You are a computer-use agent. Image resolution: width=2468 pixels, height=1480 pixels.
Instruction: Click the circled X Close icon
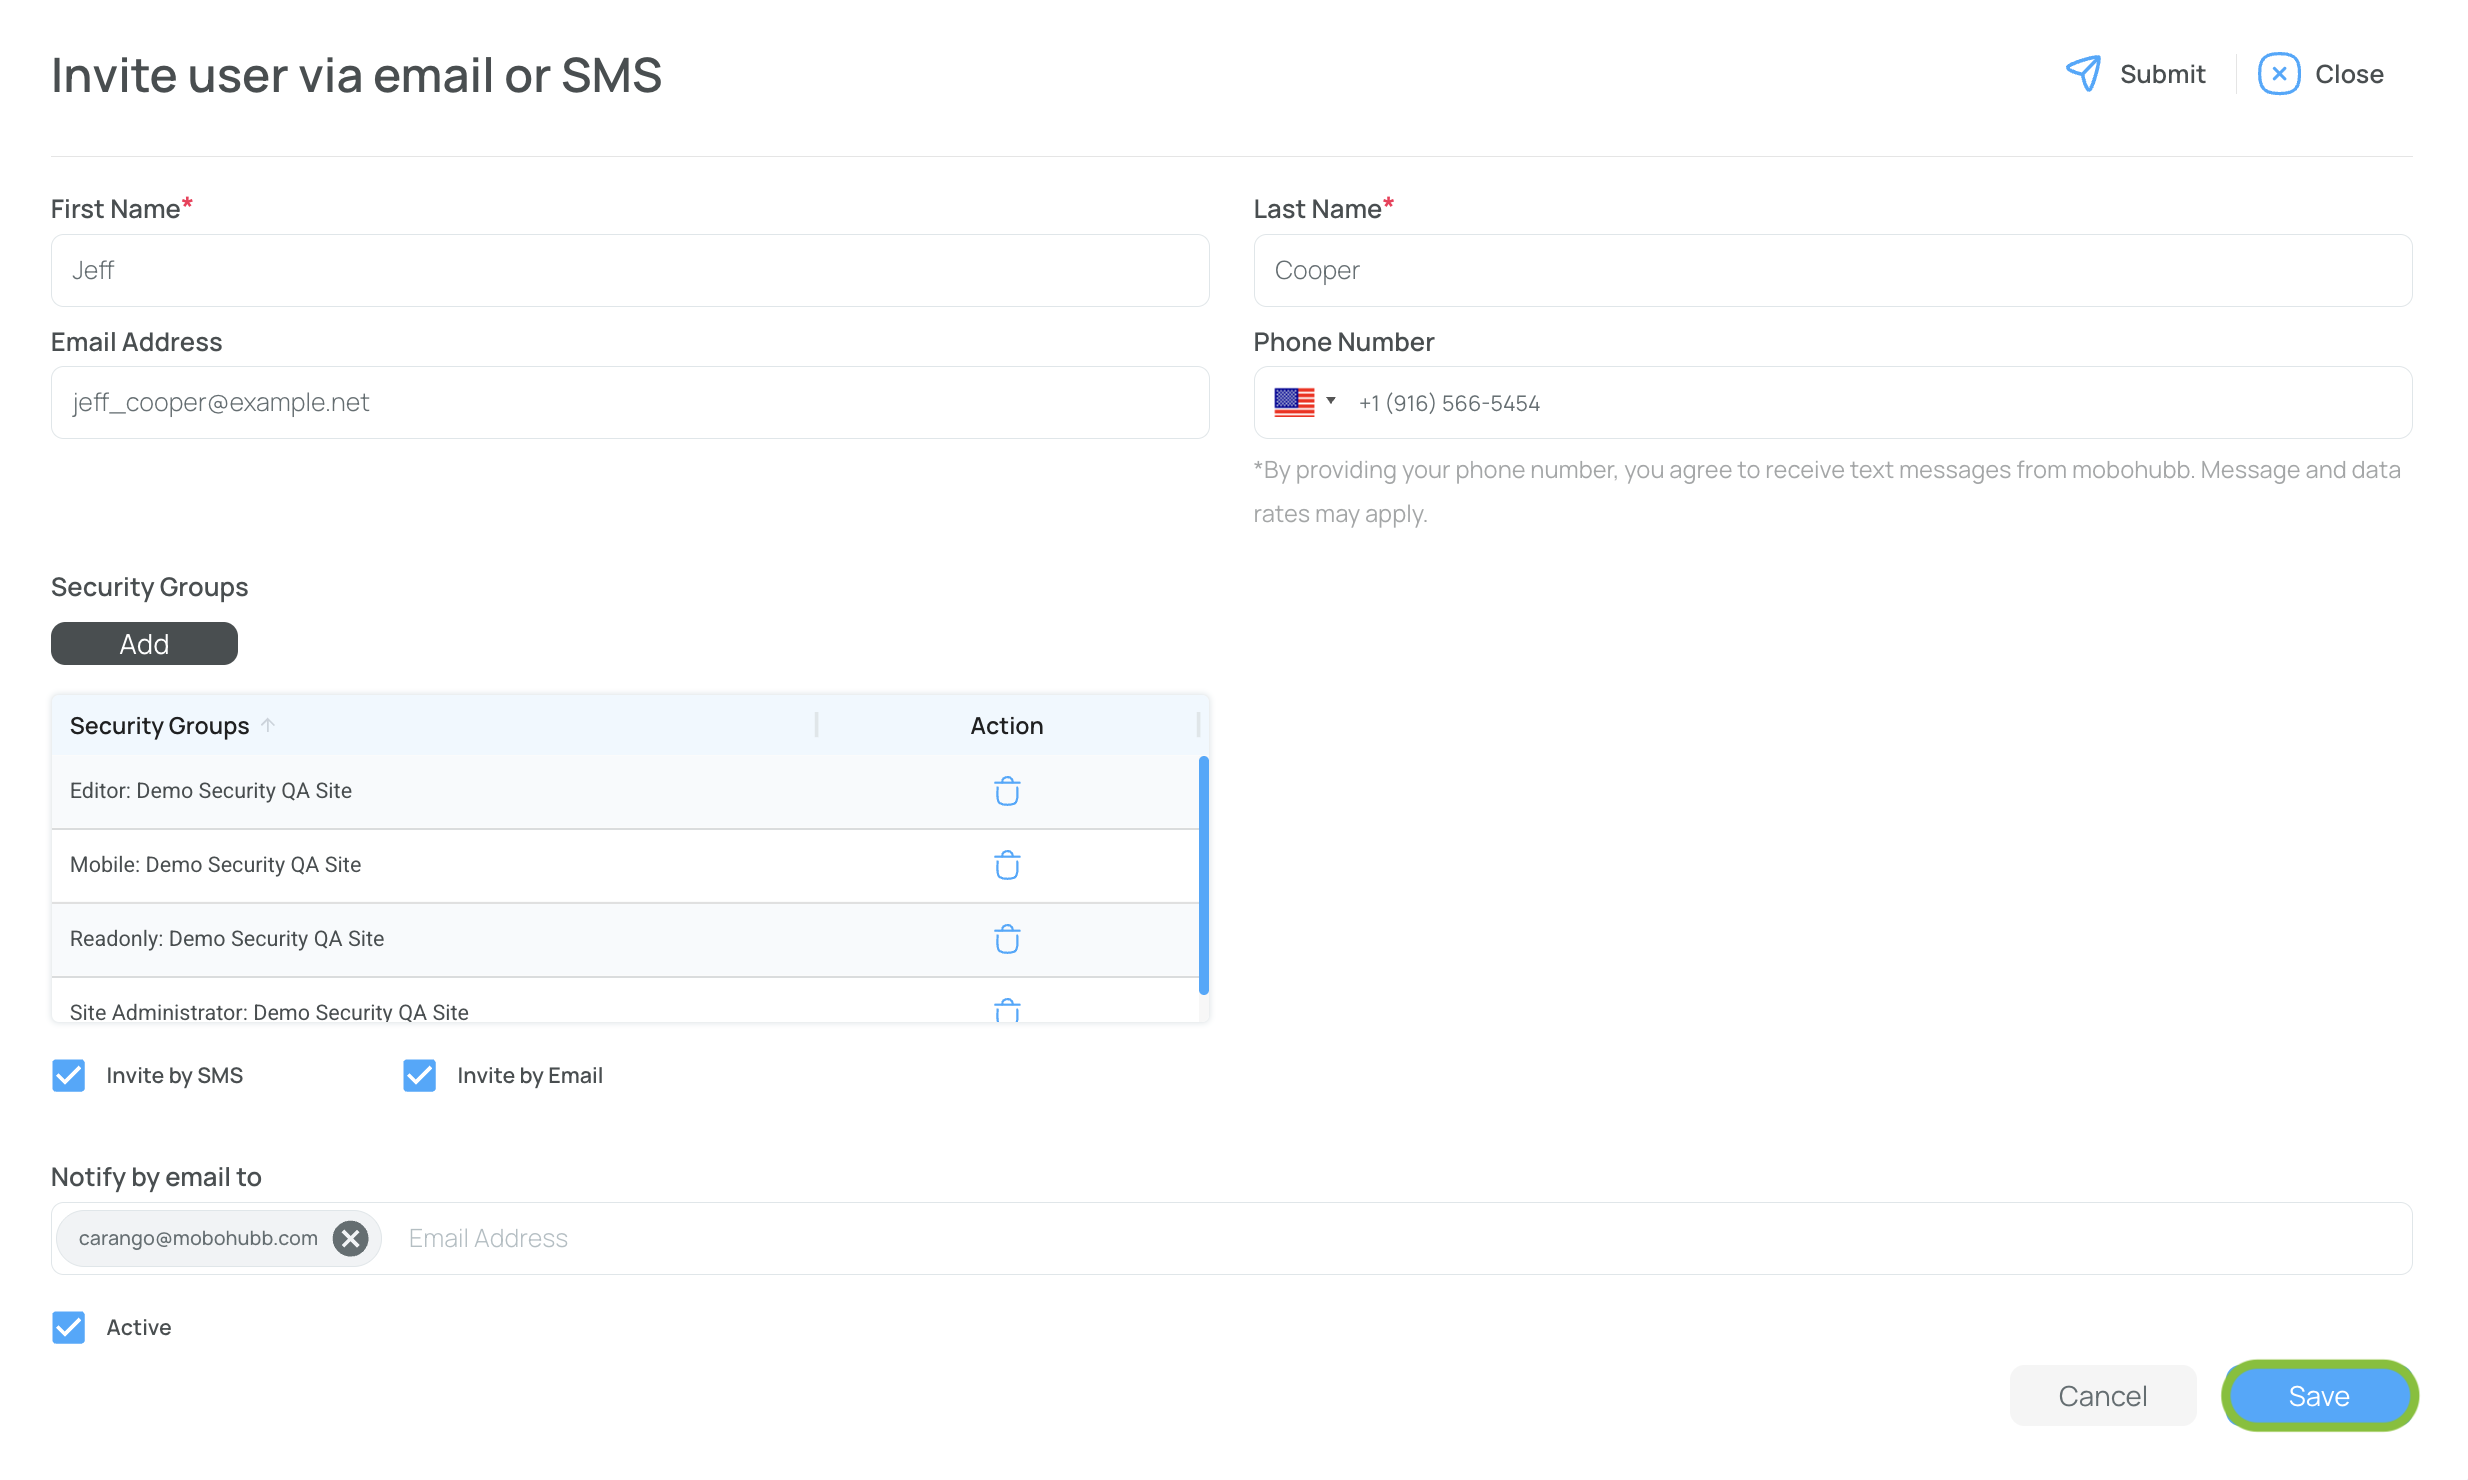(2278, 74)
